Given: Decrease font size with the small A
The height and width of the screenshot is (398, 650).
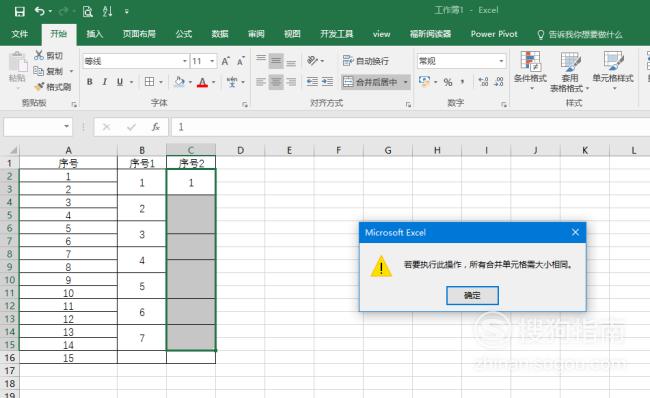Looking at the screenshot, I should point(240,61).
